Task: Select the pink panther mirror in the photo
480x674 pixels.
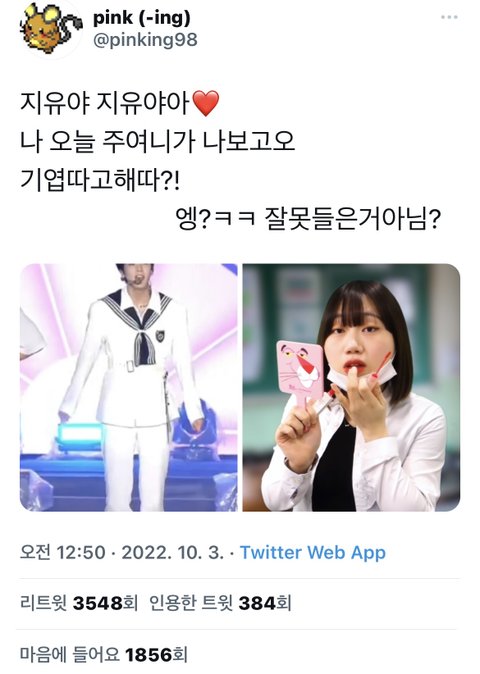Action: [x=300, y=371]
